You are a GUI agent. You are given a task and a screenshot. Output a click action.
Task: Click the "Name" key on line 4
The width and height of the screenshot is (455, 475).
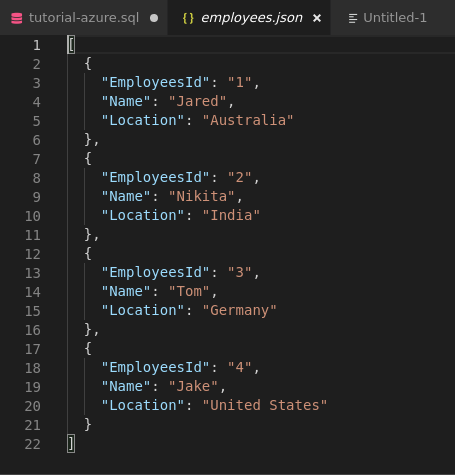[x=126, y=101]
